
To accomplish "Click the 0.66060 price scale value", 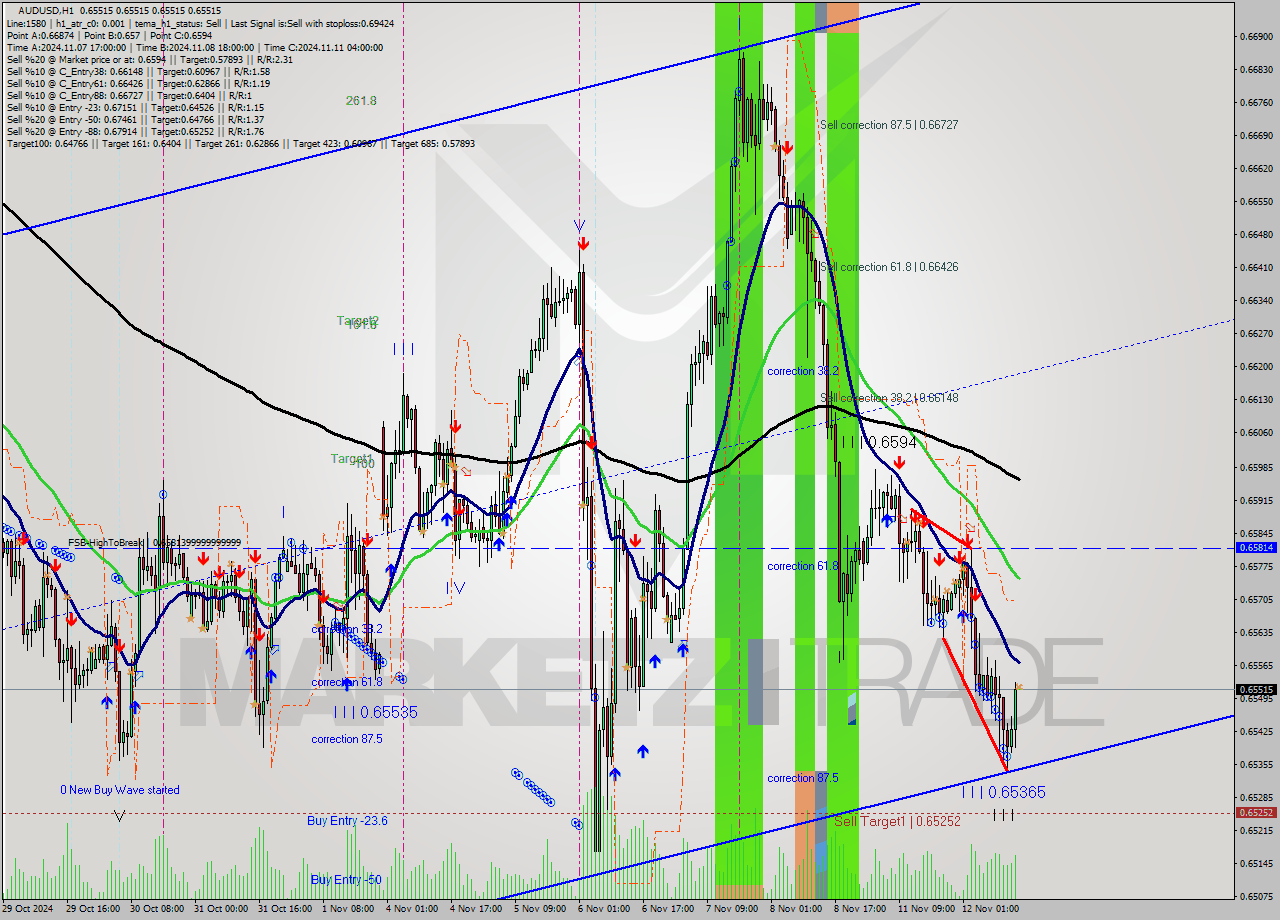I will [x=1256, y=433].
